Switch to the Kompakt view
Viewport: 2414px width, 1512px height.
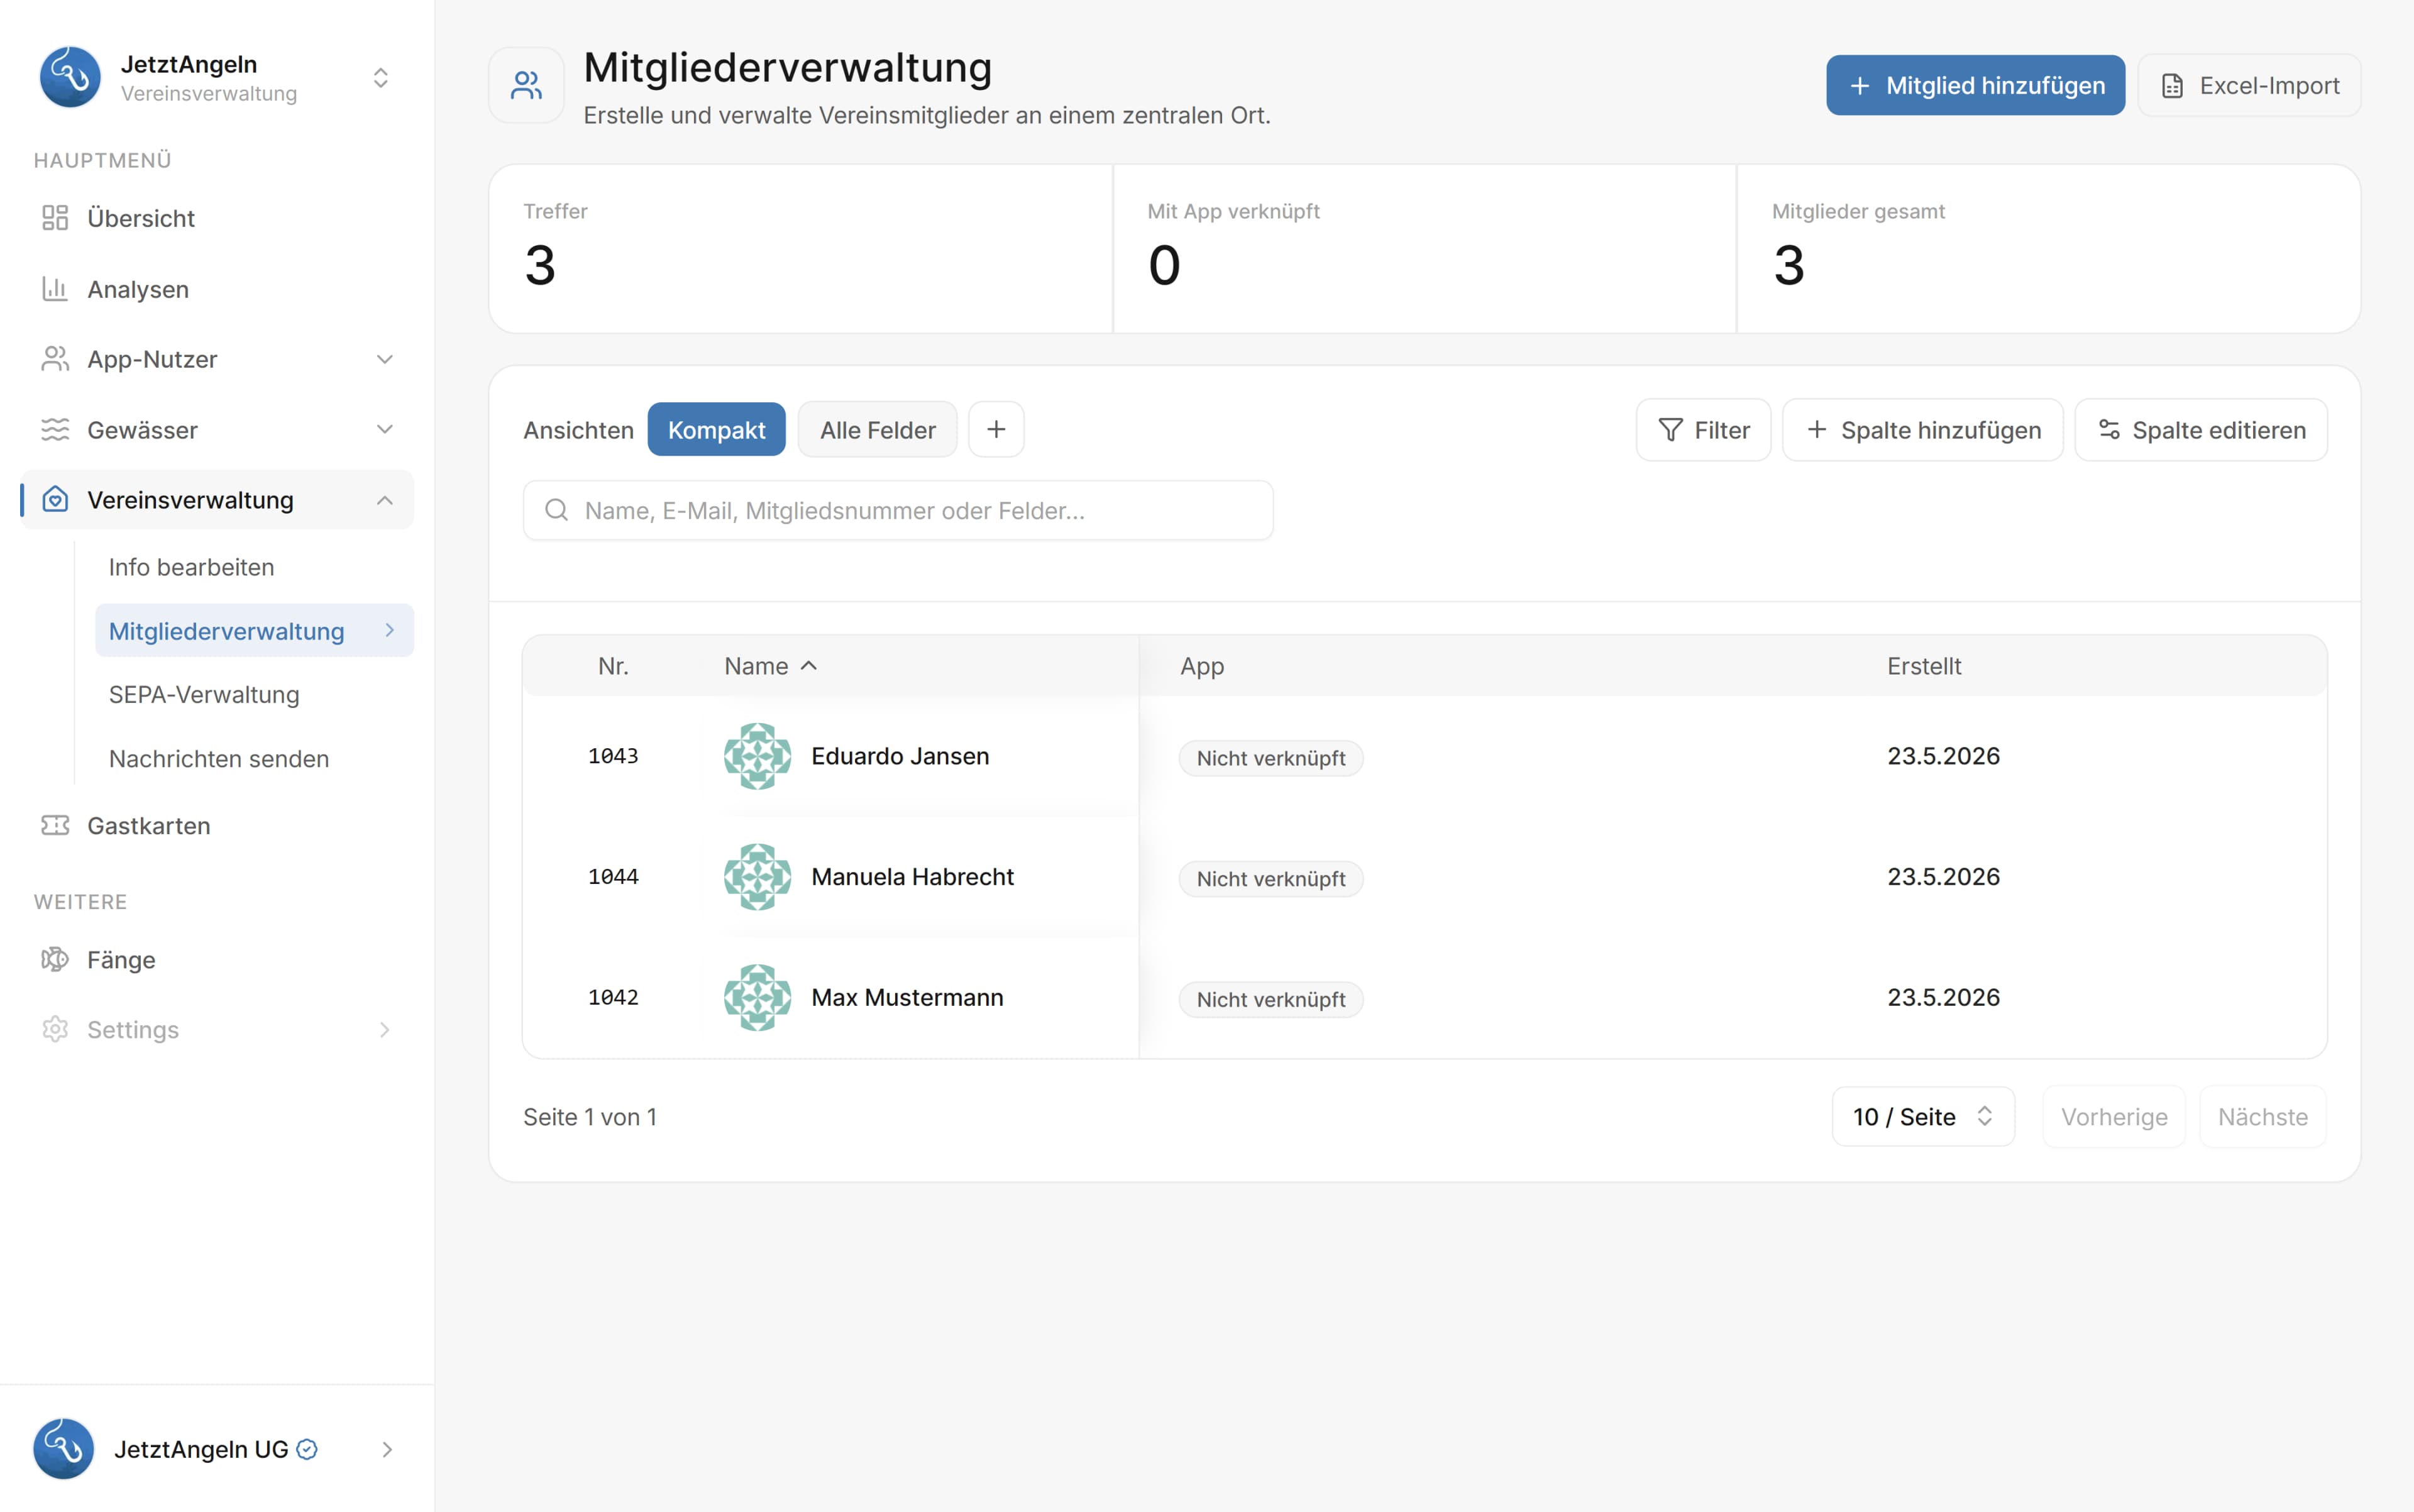click(717, 430)
